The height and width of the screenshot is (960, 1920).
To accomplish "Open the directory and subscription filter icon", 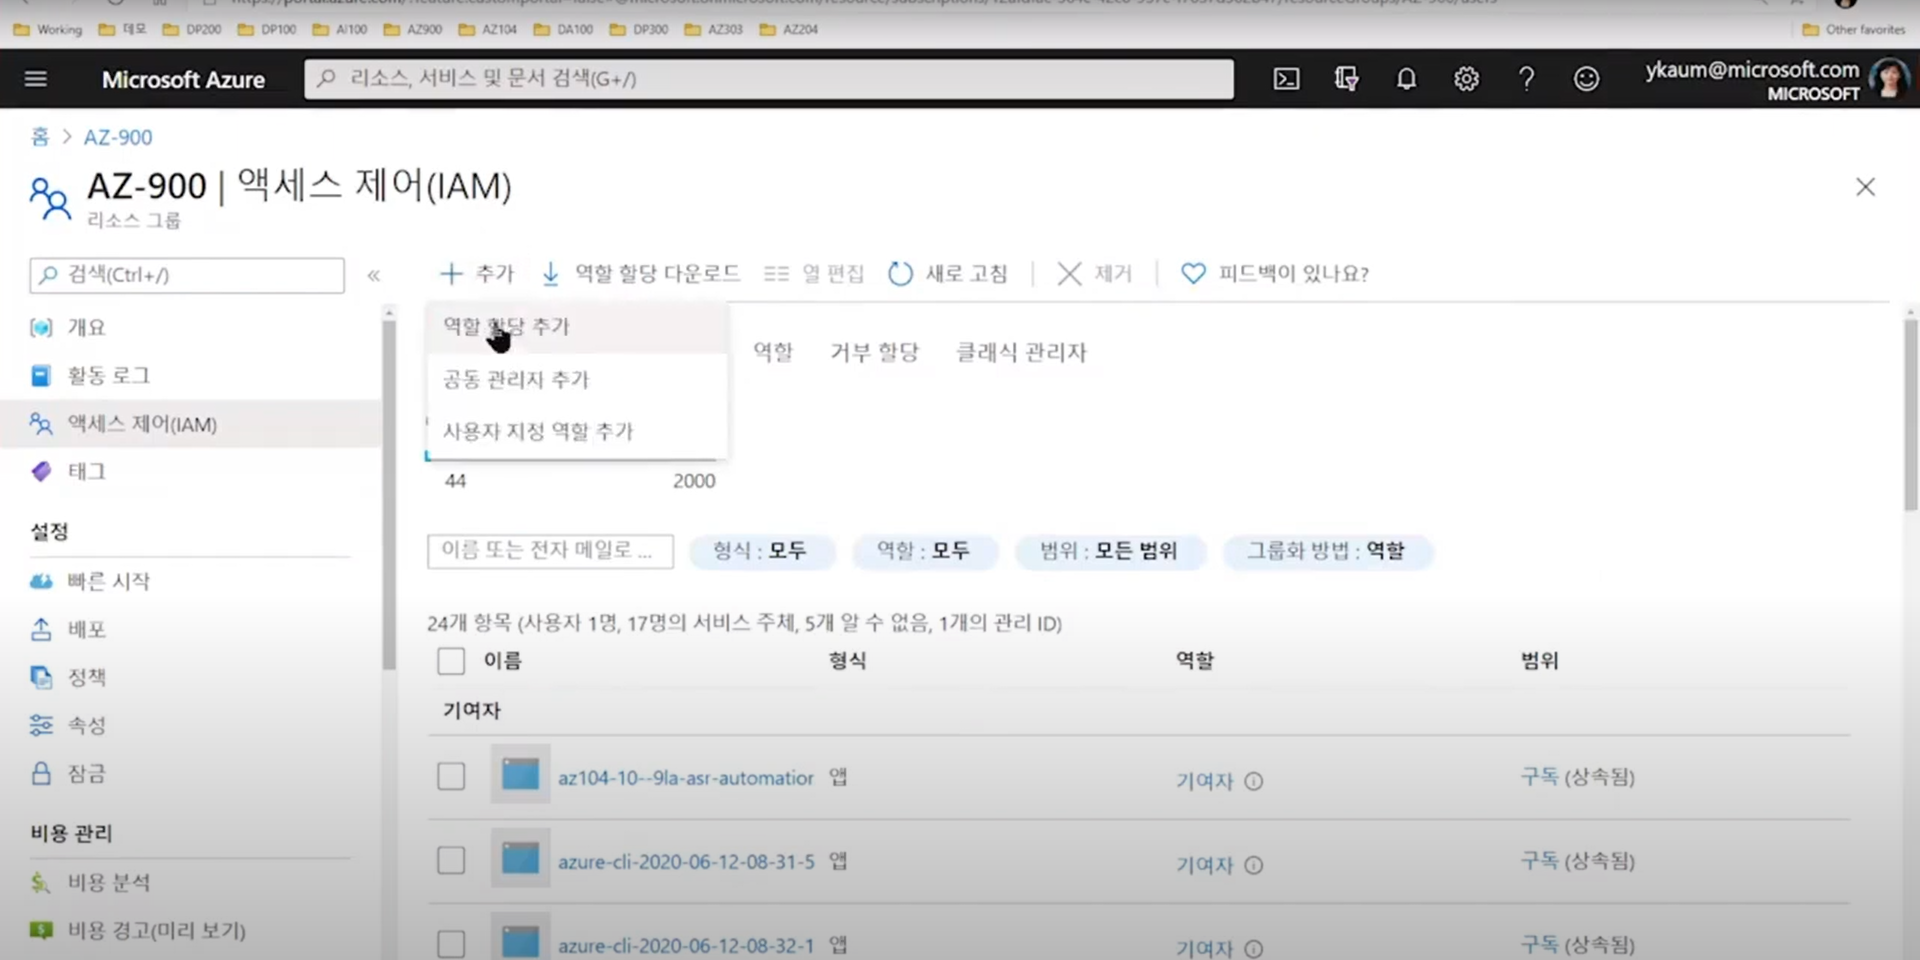I will (x=1346, y=79).
